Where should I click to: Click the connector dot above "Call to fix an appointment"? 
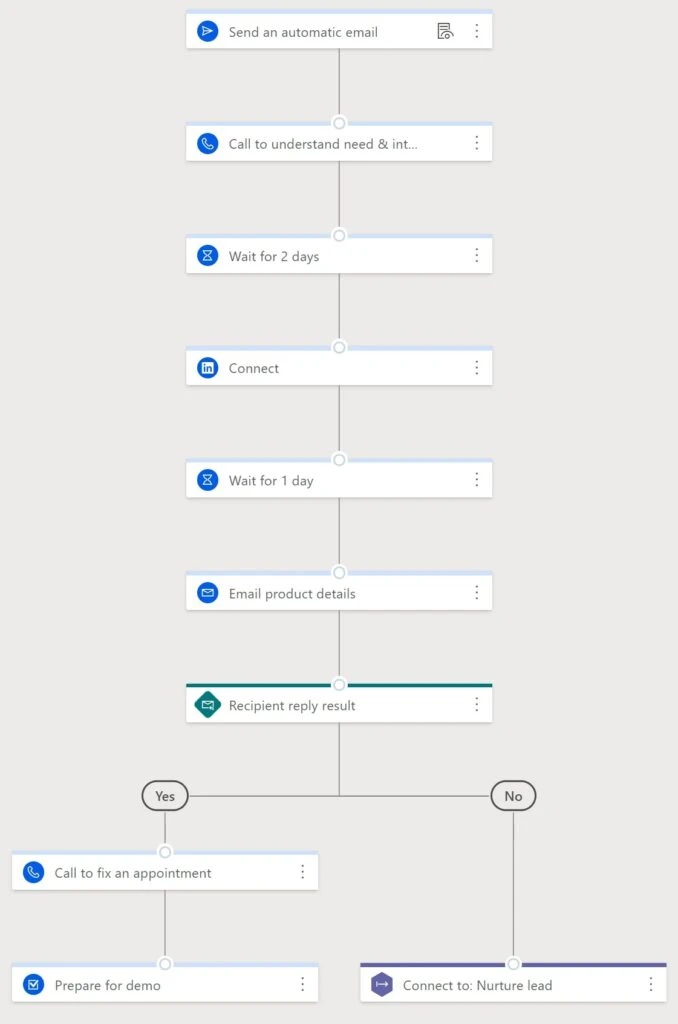click(x=164, y=852)
